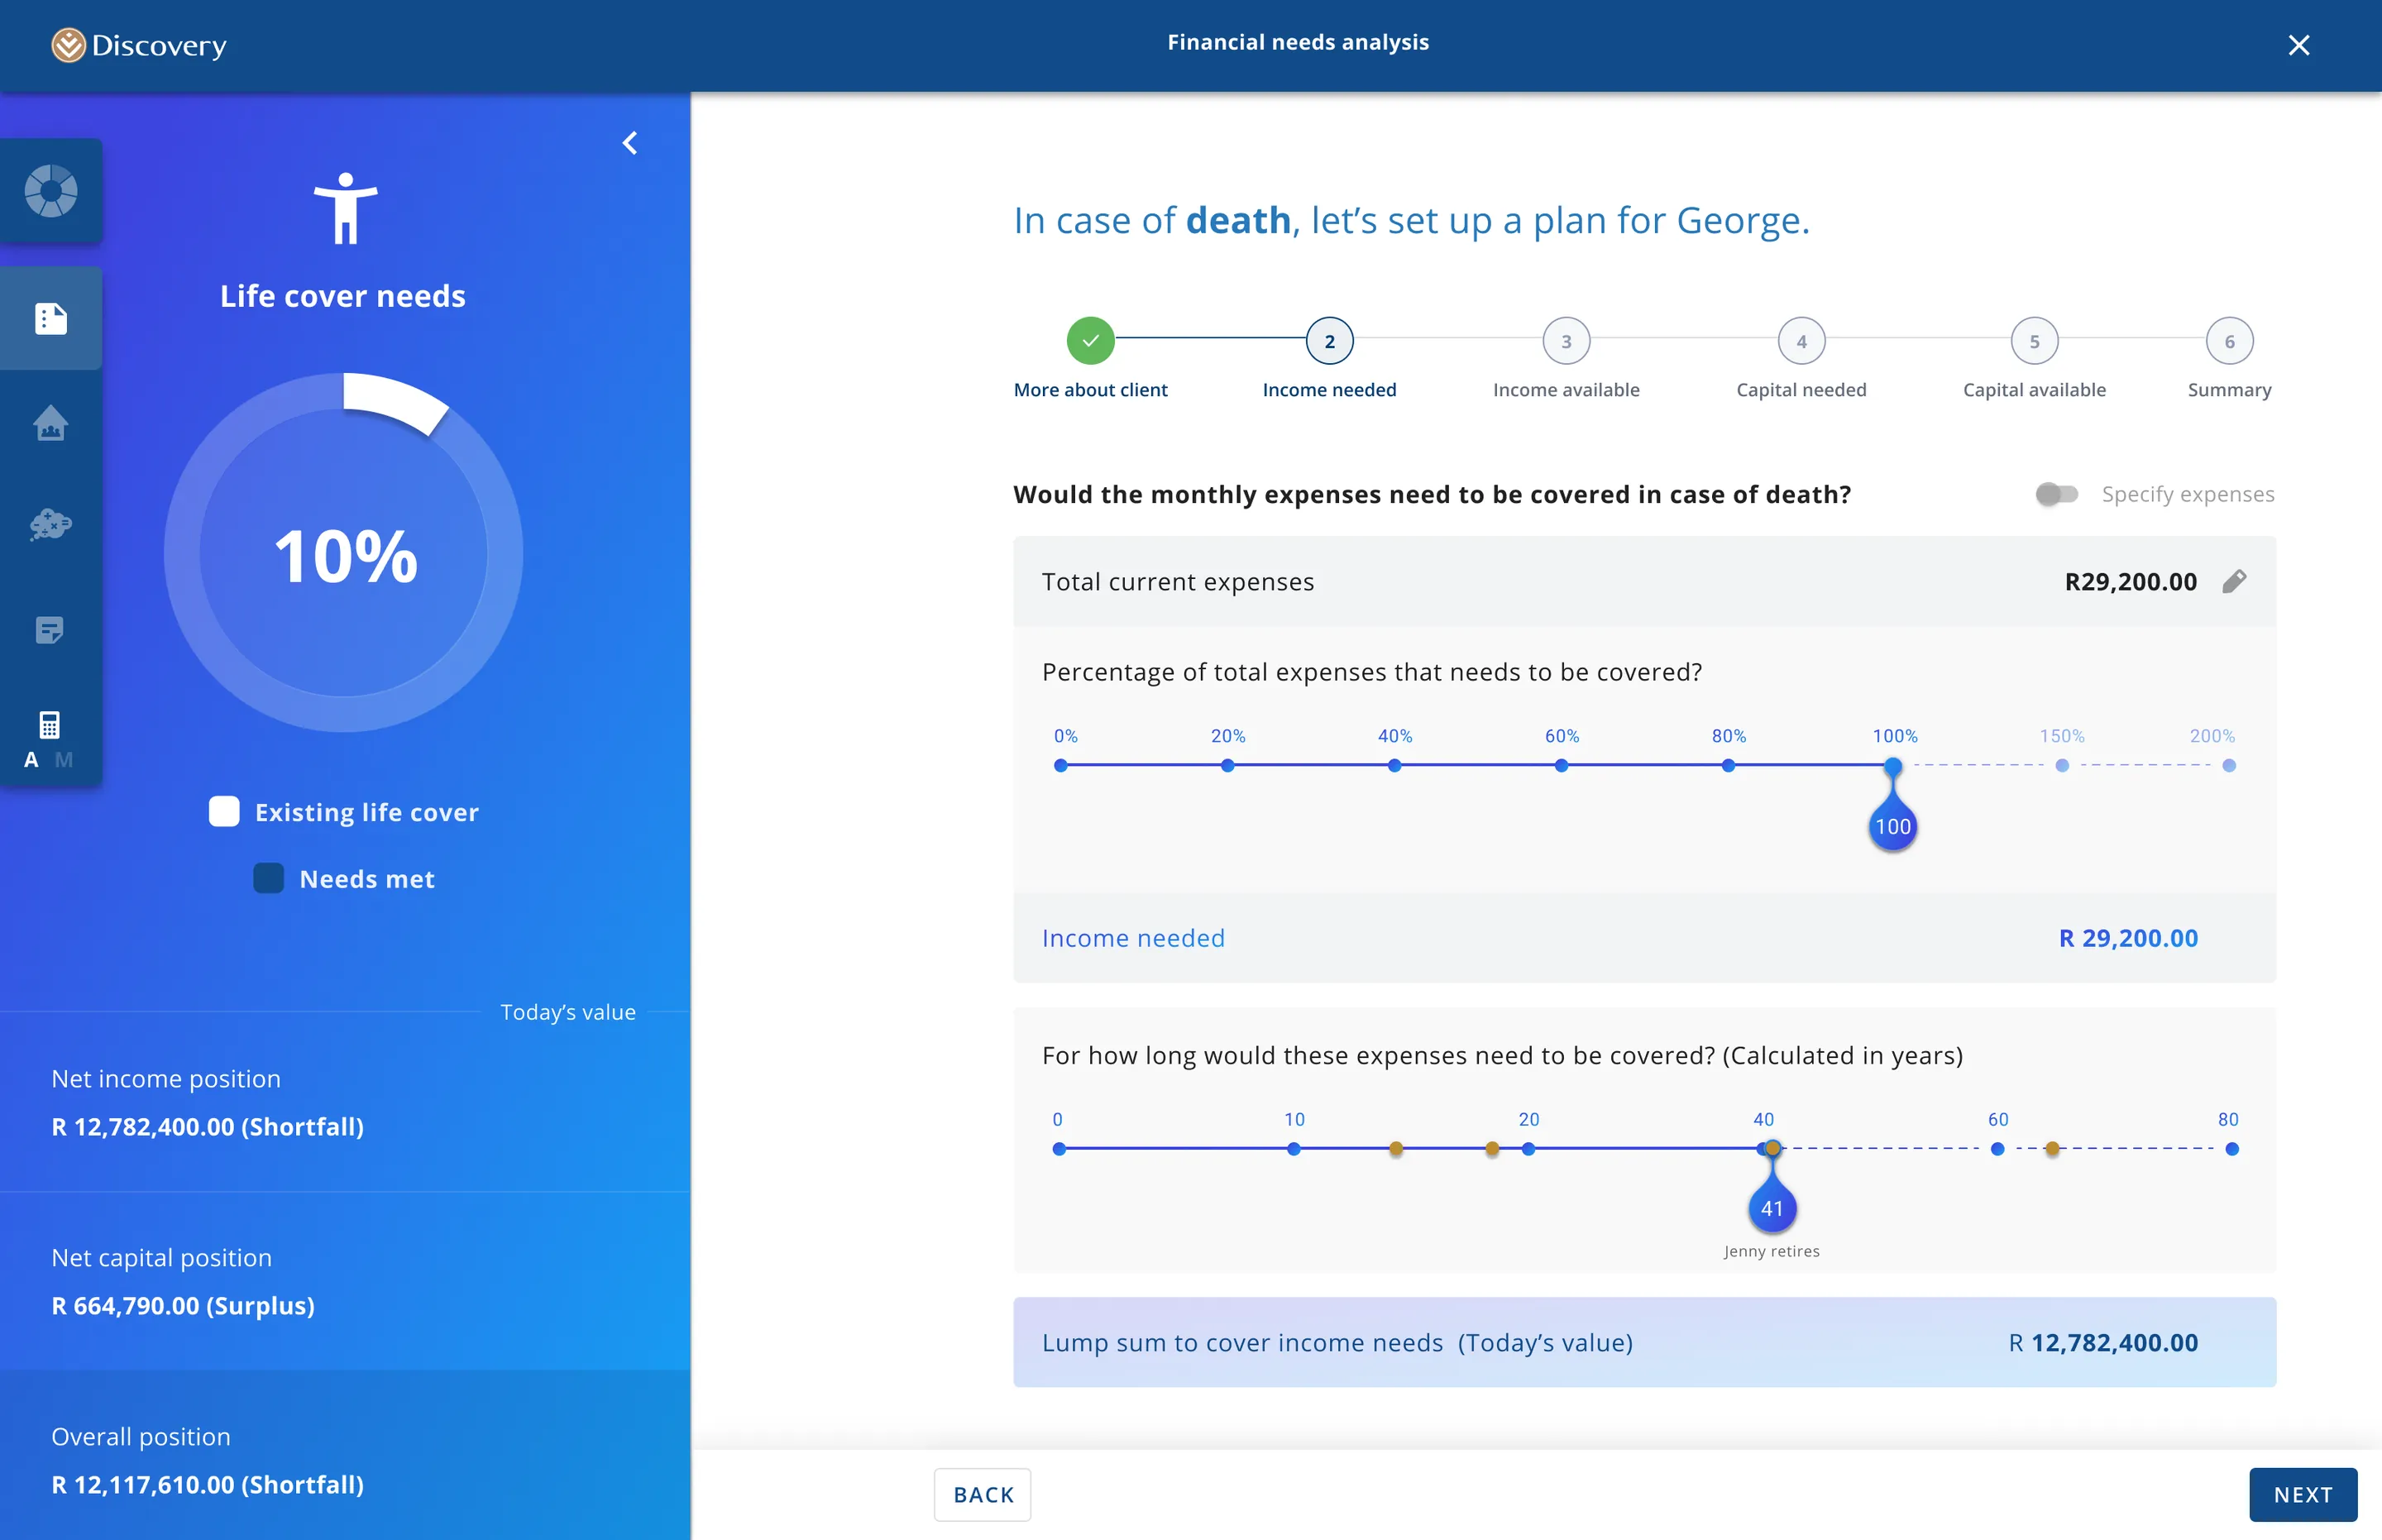This screenshot has height=1540, width=2382.
Task: Open the calculator sidebar icon
Action: pos(49,724)
